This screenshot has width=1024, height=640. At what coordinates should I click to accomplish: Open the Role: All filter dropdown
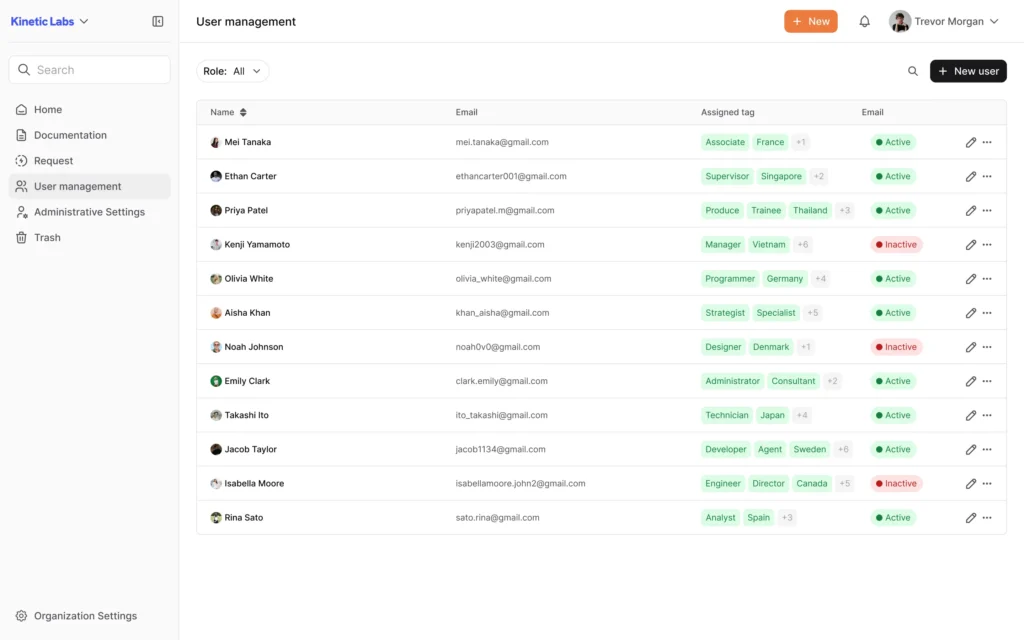[233, 71]
